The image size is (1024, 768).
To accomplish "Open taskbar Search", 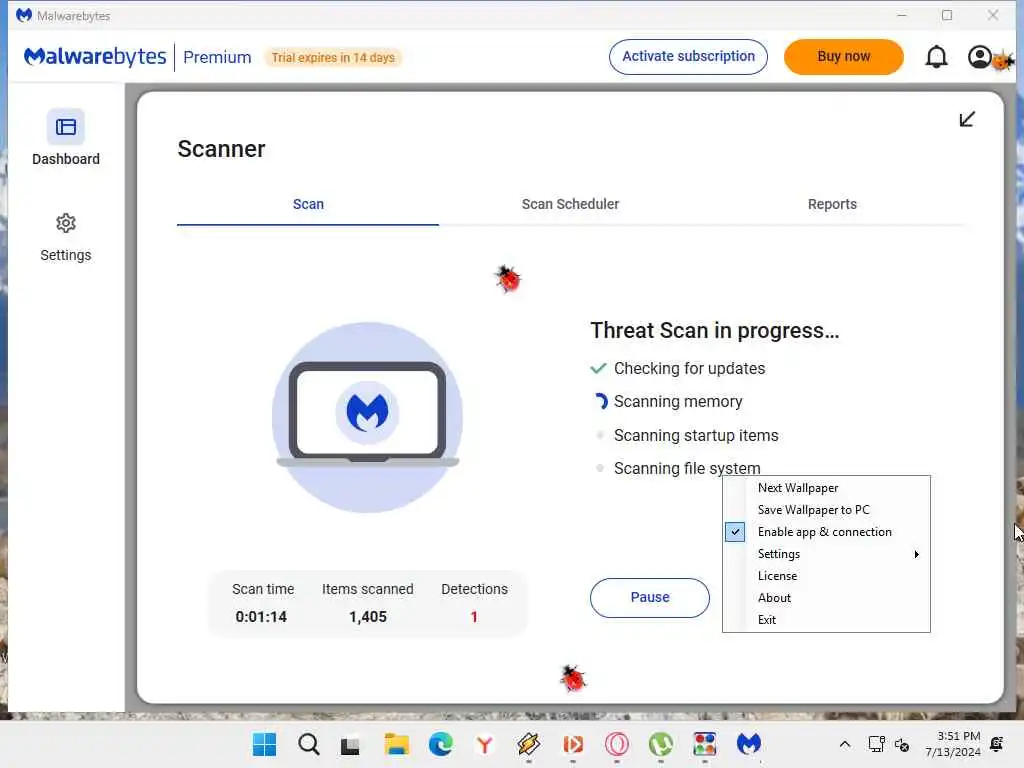I will click(x=308, y=744).
